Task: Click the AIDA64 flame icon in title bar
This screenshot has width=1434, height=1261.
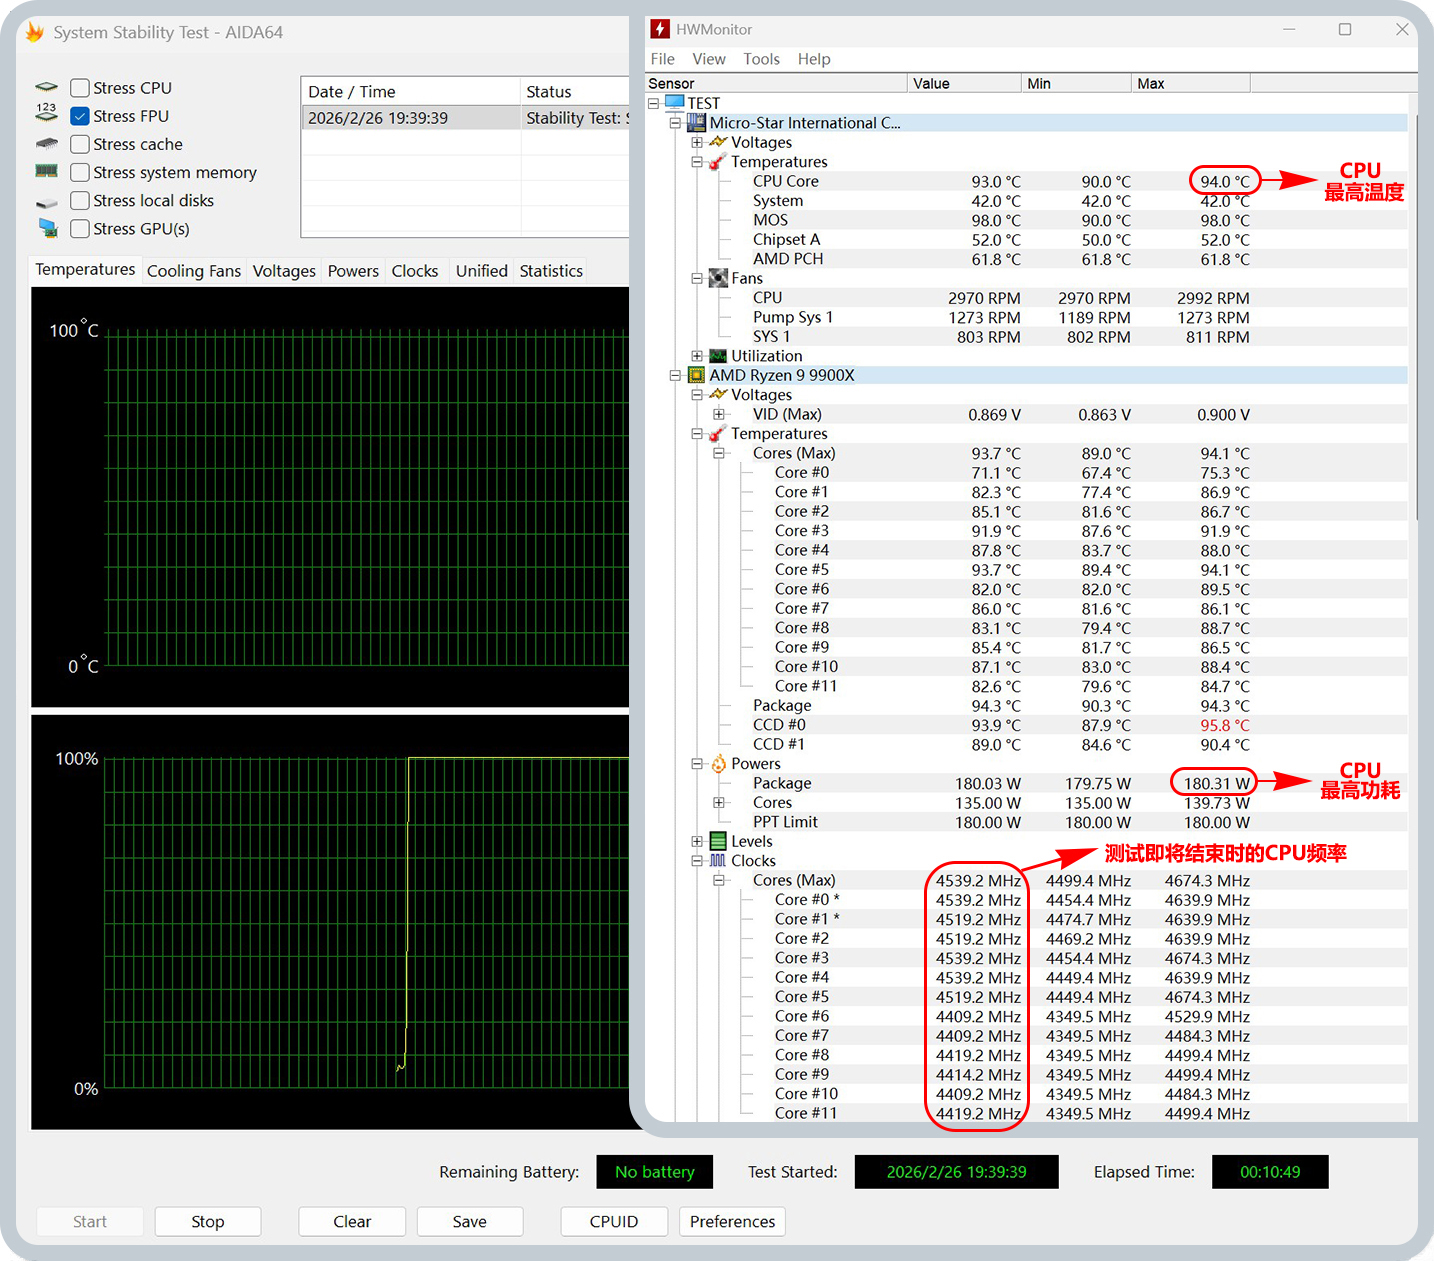Action: click(35, 32)
